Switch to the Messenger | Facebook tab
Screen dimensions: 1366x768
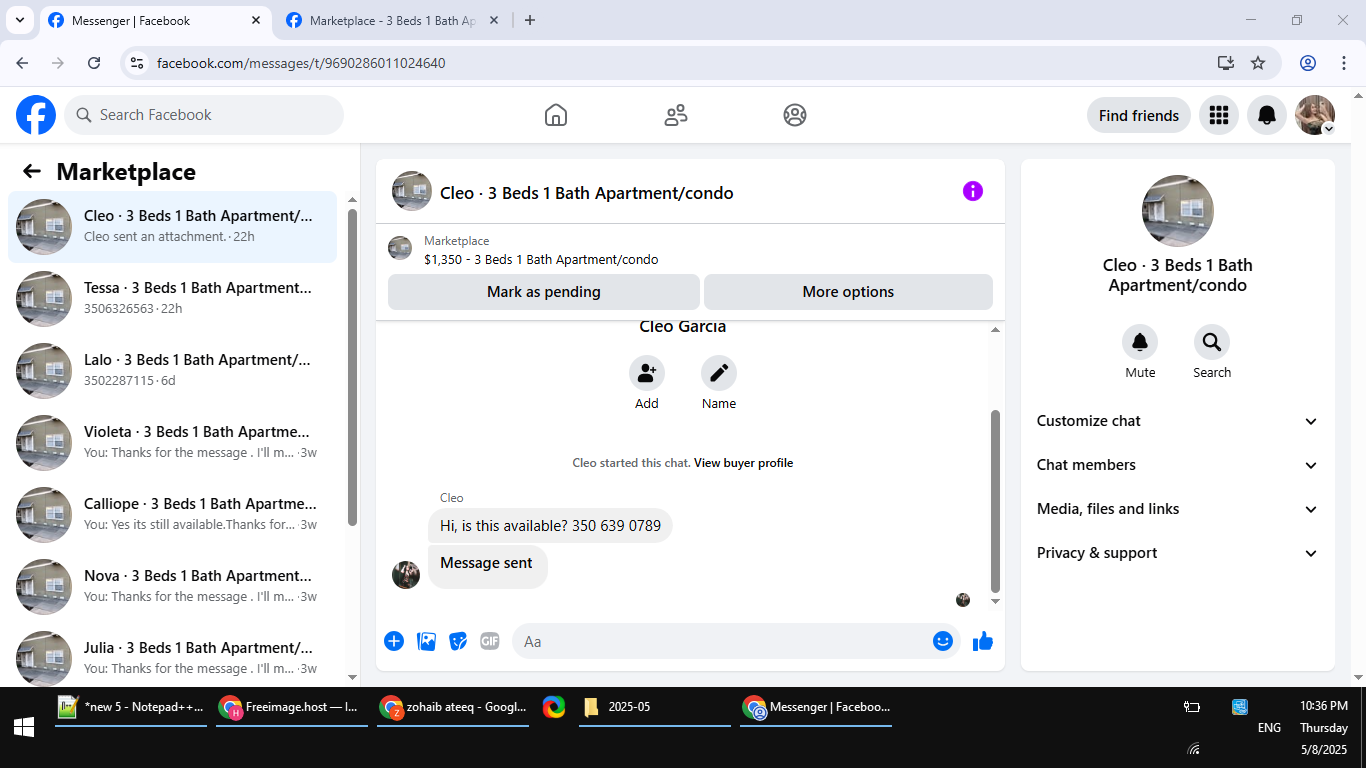[x=155, y=20]
